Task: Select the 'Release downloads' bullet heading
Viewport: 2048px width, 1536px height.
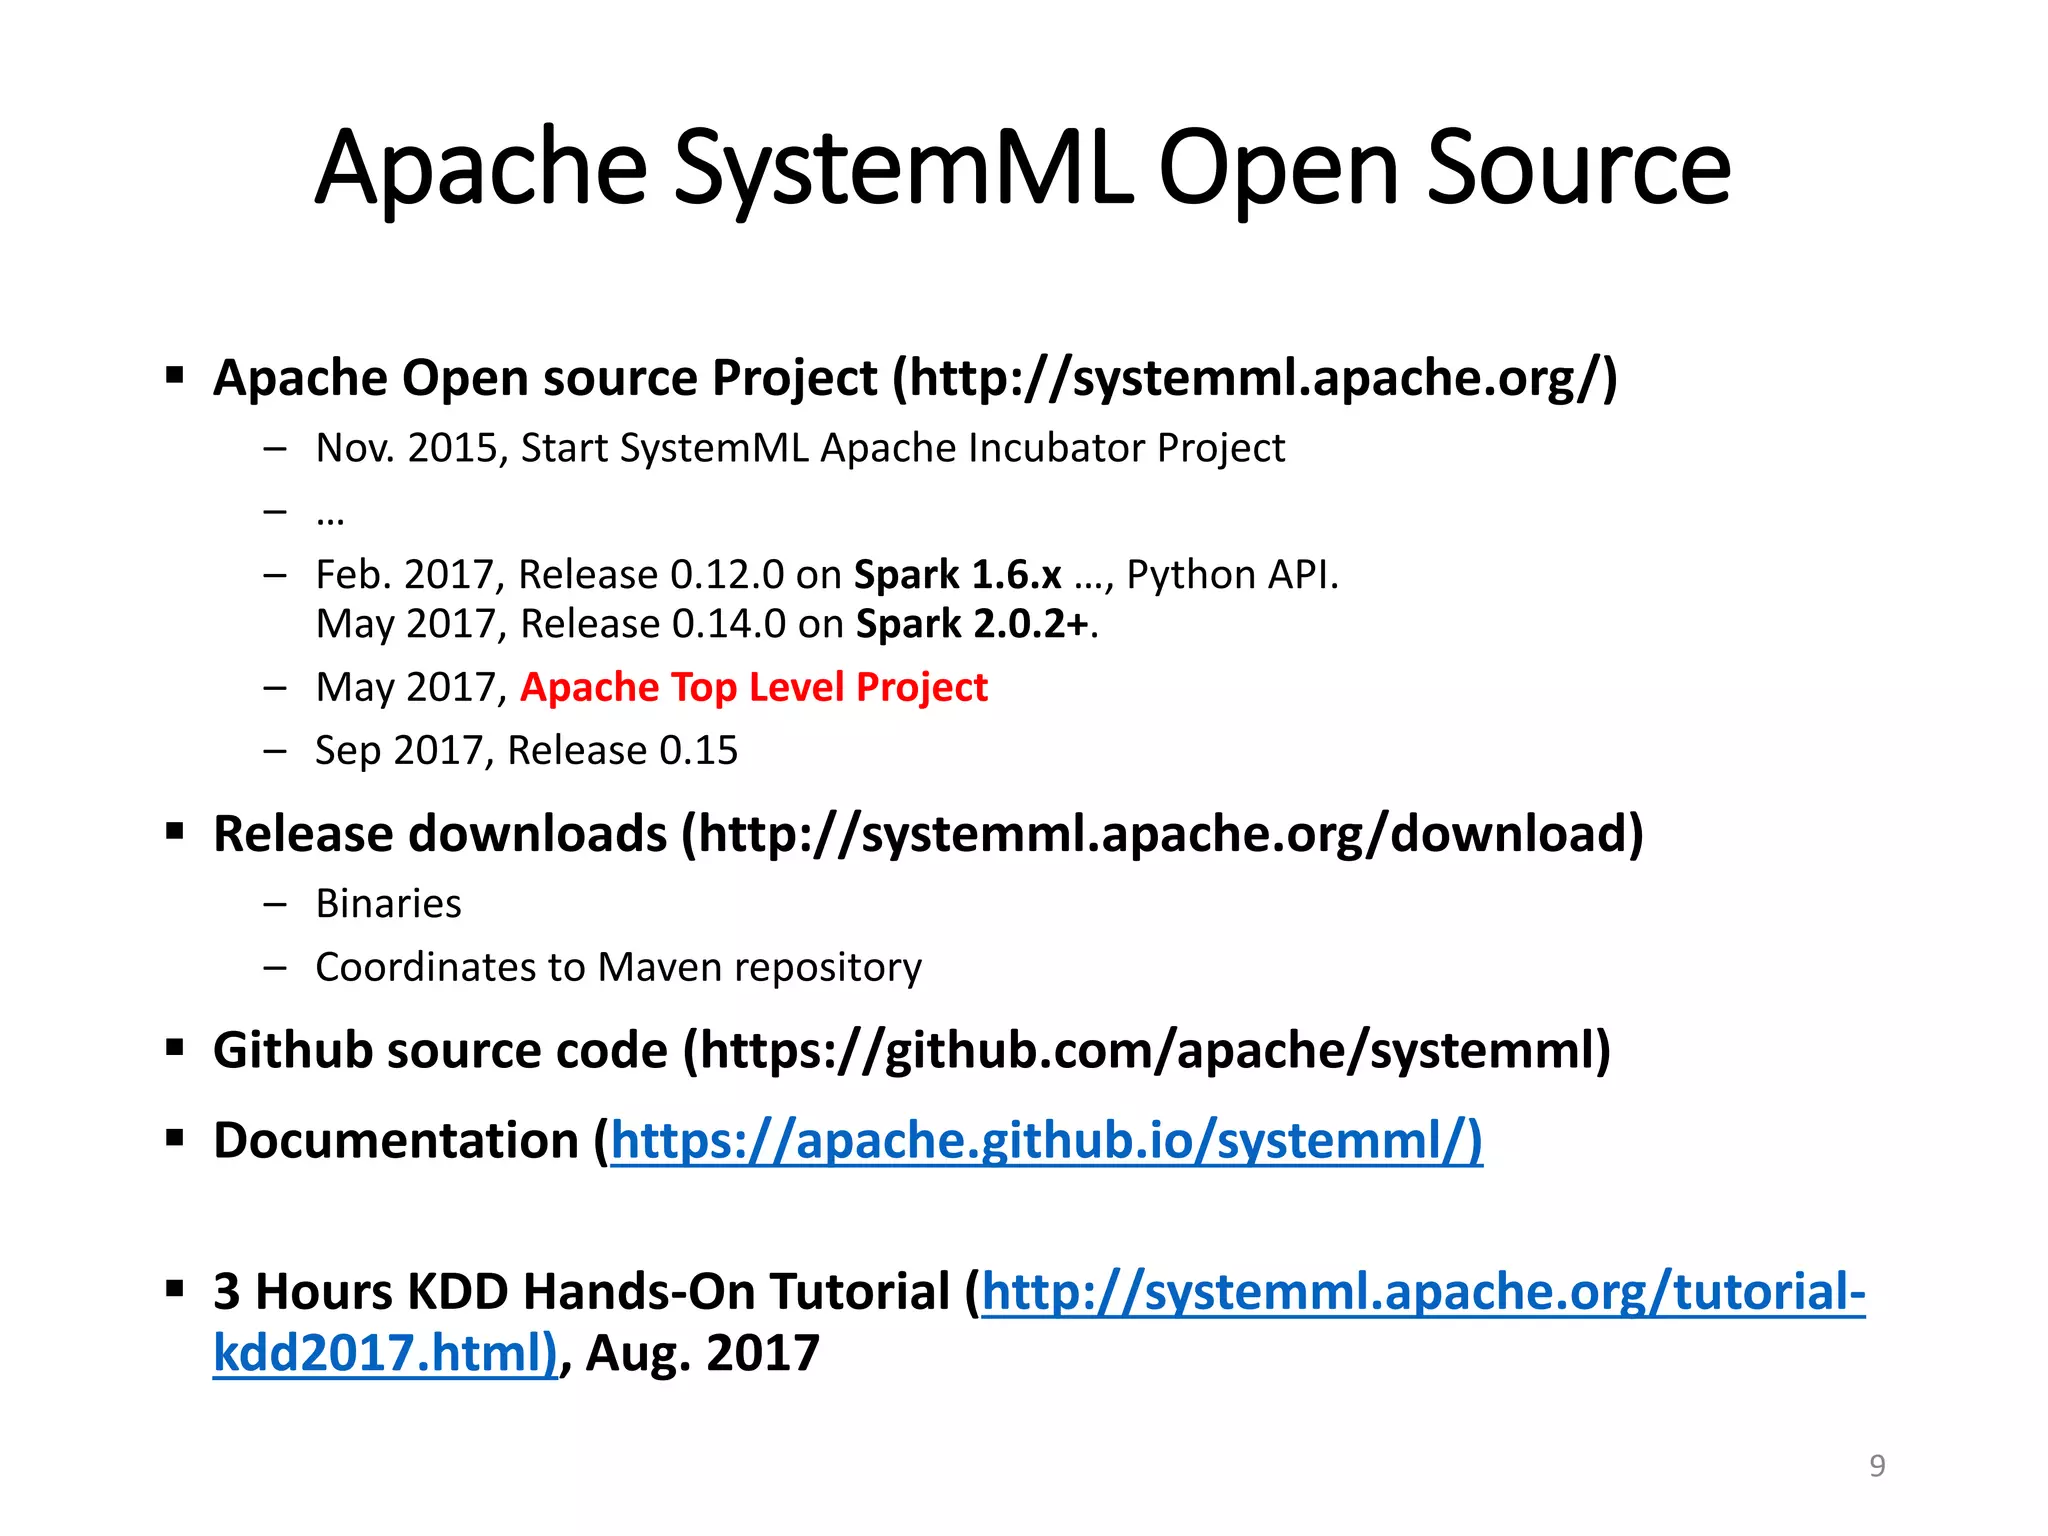Action: point(928,835)
